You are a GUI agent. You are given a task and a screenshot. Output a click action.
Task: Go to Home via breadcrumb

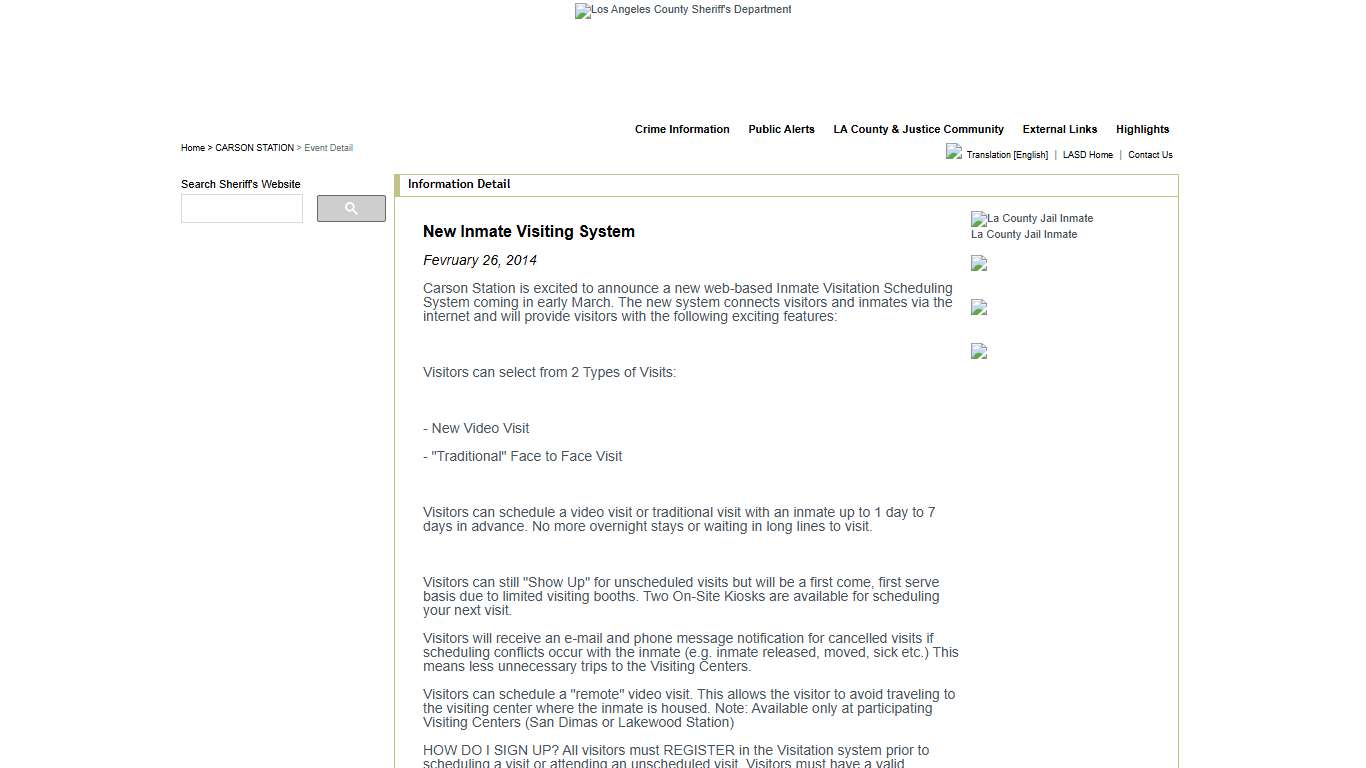192,147
